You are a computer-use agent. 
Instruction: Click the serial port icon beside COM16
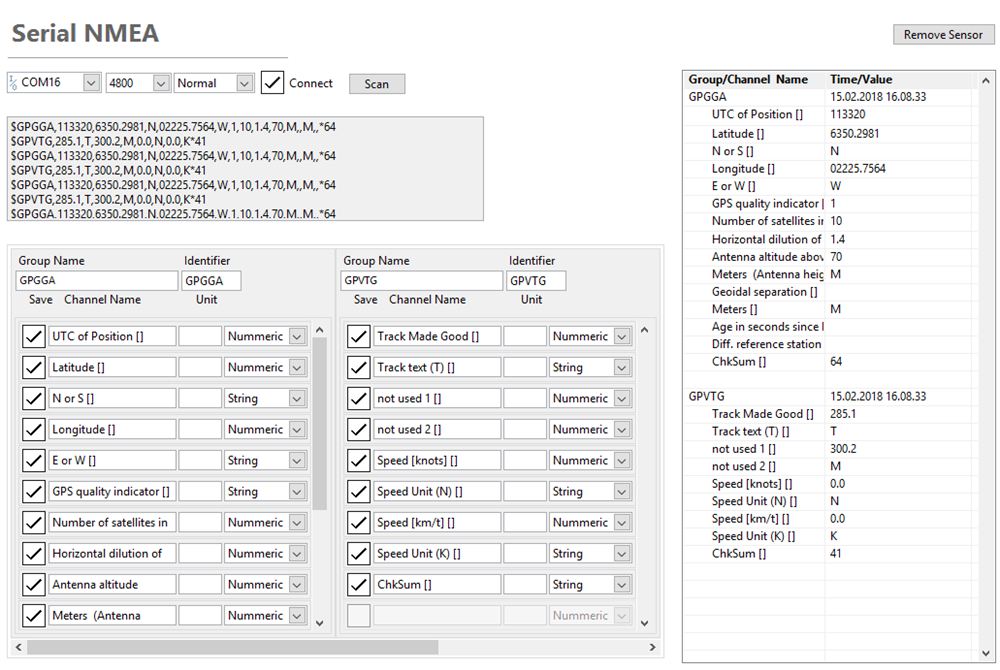pyautogui.click(x=14, y=82)
